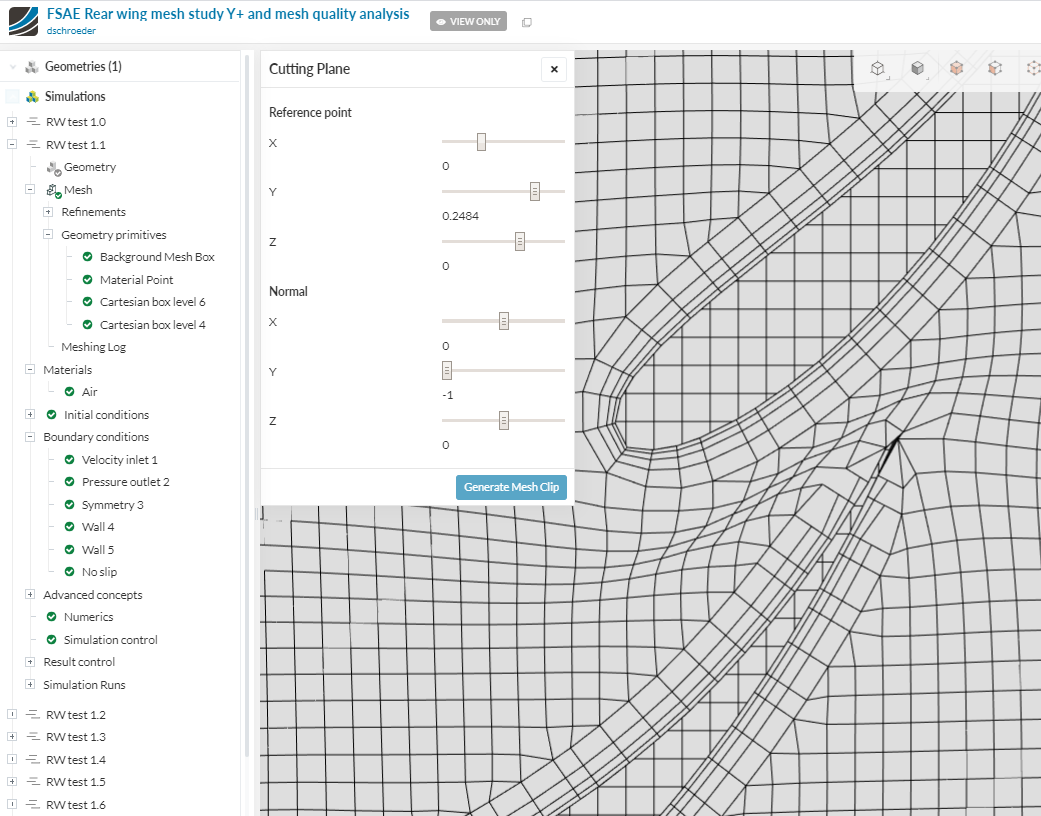
Task: Collapse the Geometry primitives node
Action: (x=48, y=234)
